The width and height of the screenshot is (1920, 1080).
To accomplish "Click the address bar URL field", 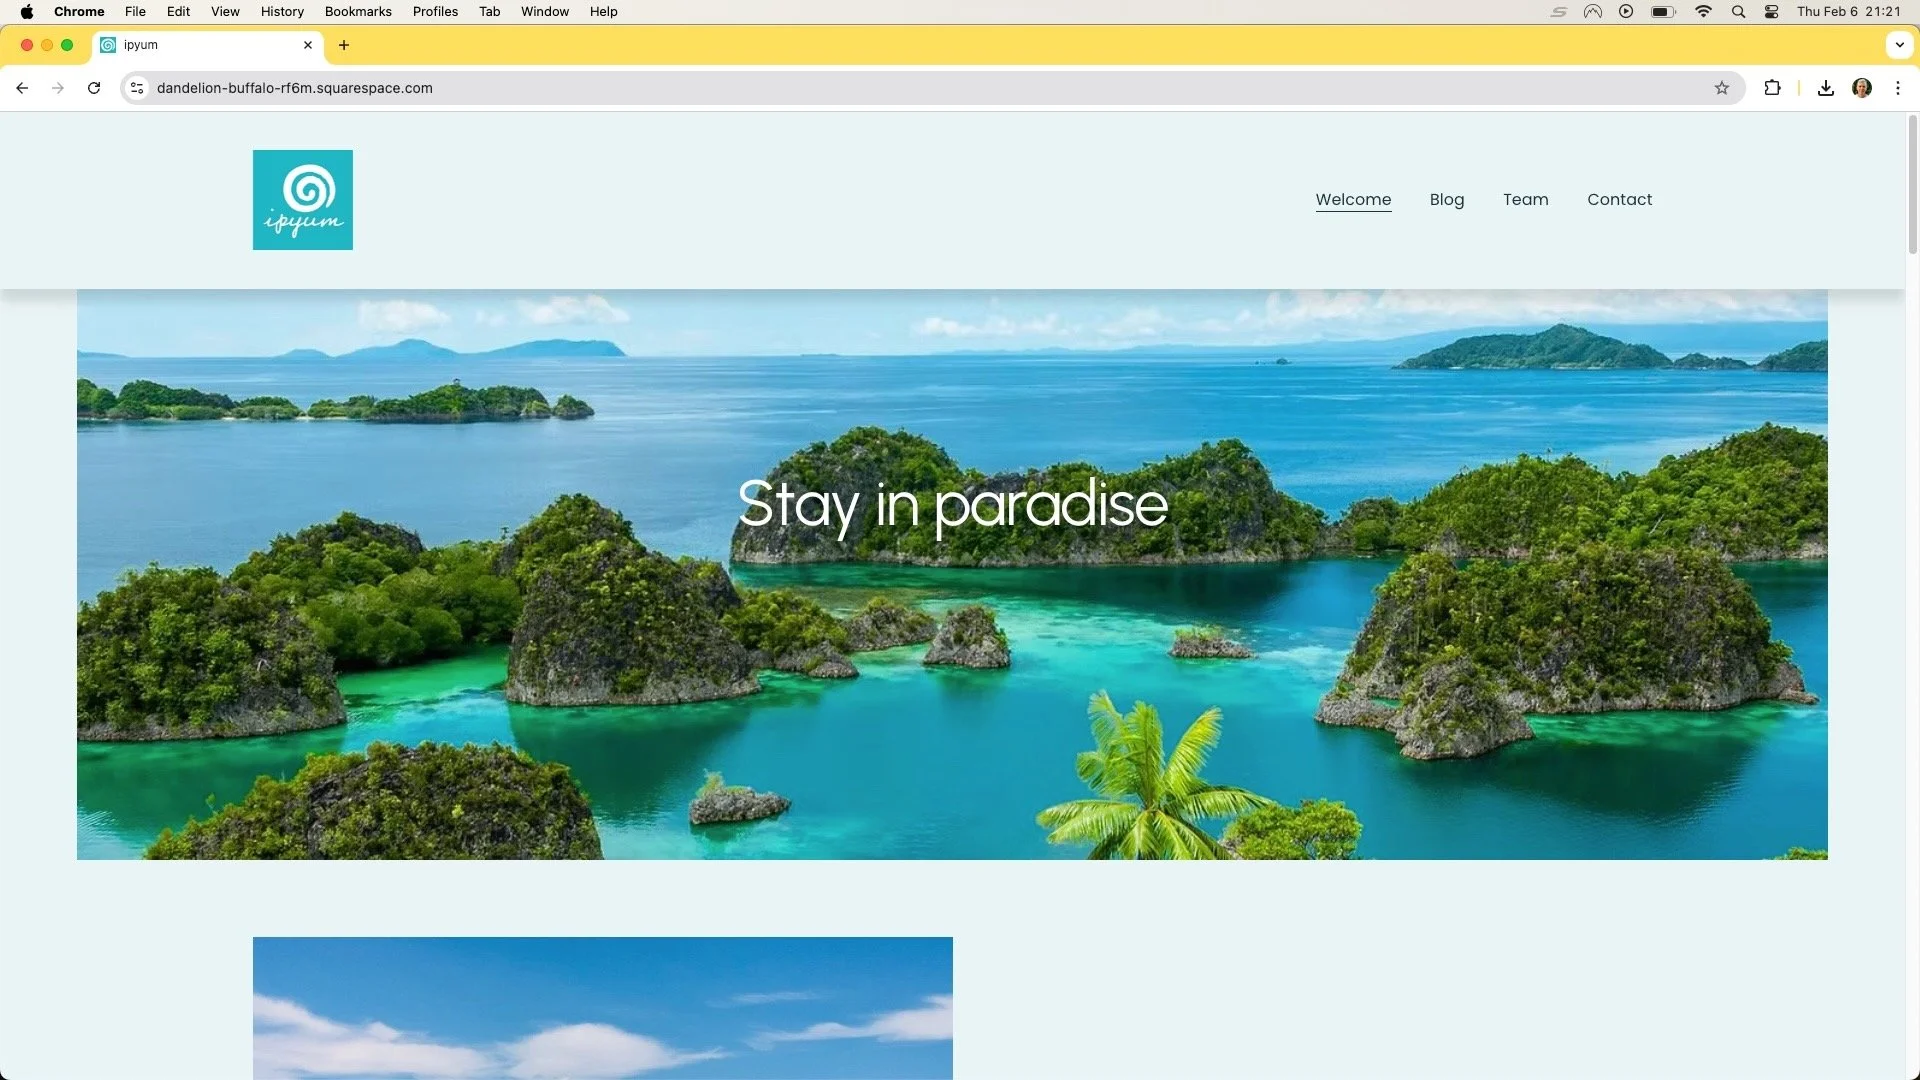I will 800,88.
